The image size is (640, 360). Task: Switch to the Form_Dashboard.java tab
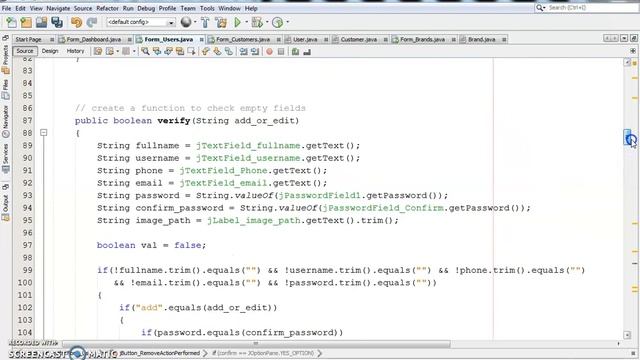tap(93, 39)
